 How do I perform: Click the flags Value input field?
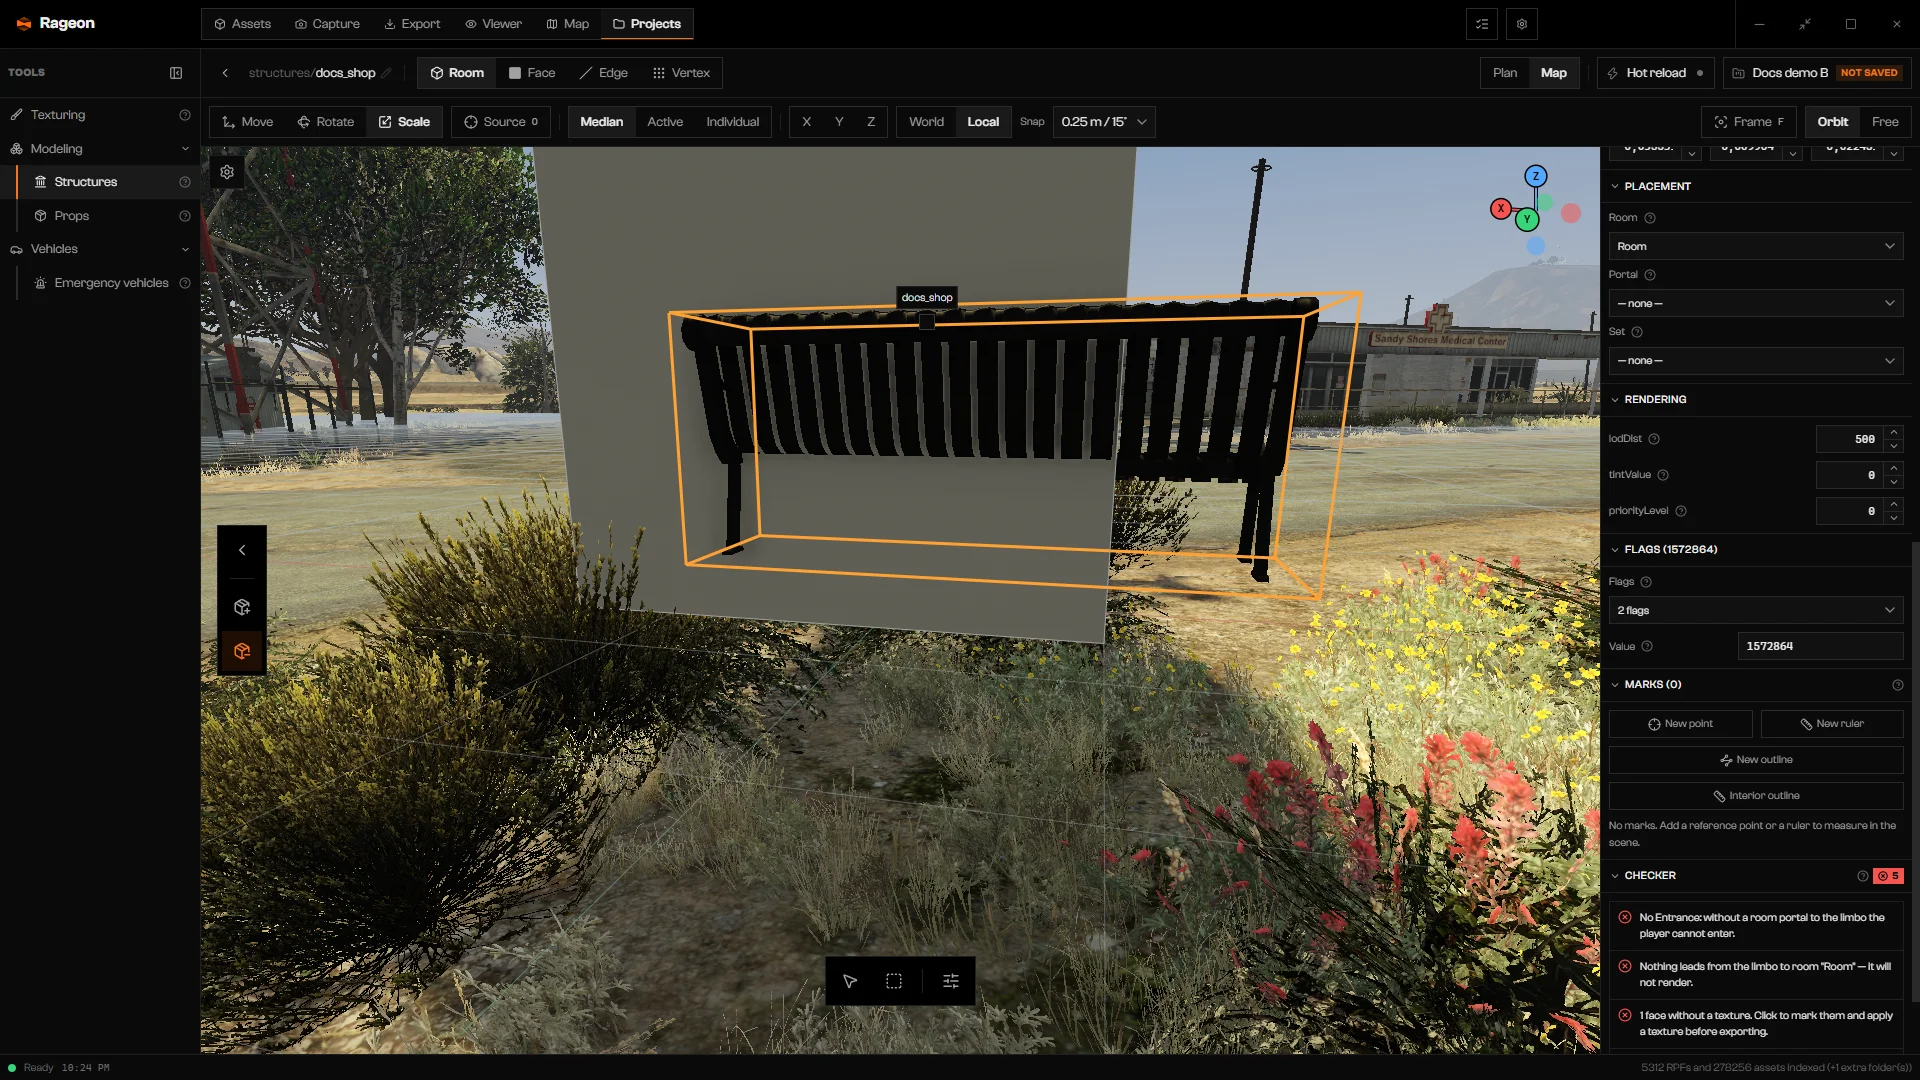pyautogui.click(x=1820, y=646)
